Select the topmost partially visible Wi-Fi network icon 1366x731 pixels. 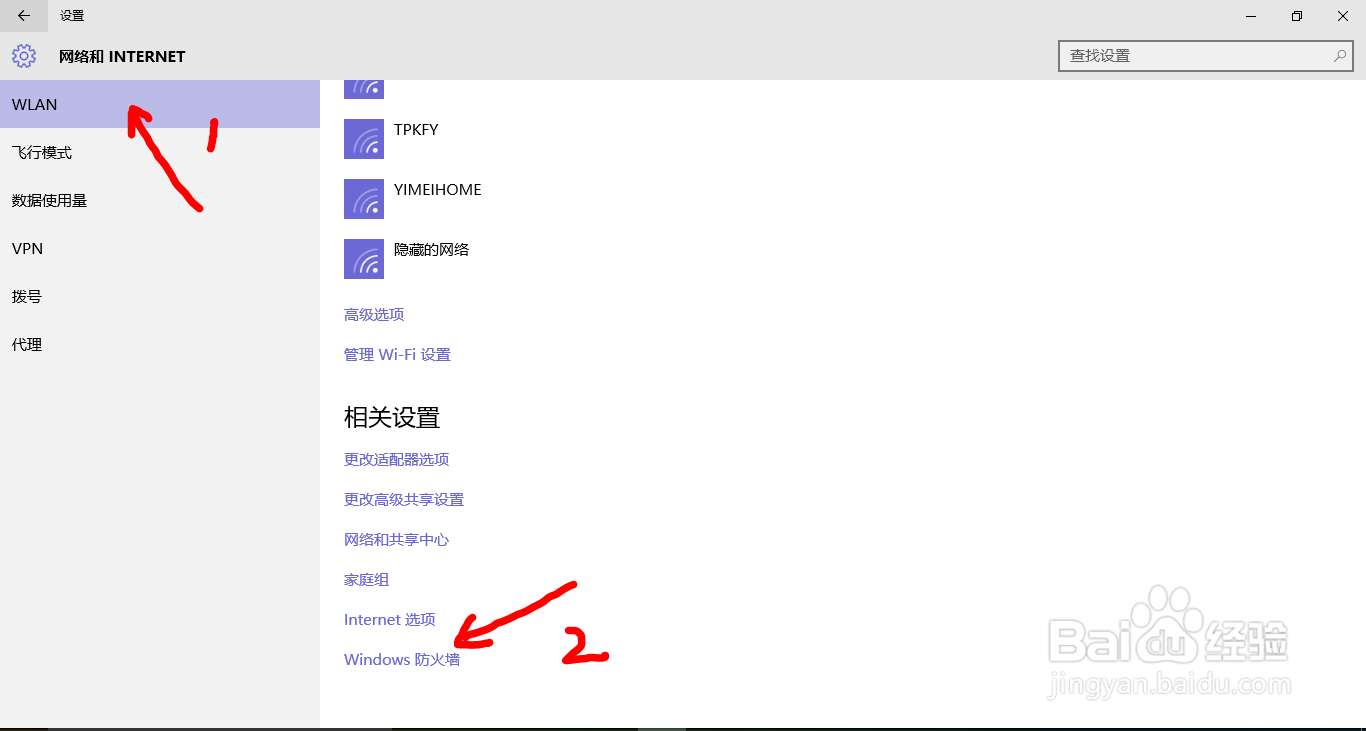coord(363,86)
